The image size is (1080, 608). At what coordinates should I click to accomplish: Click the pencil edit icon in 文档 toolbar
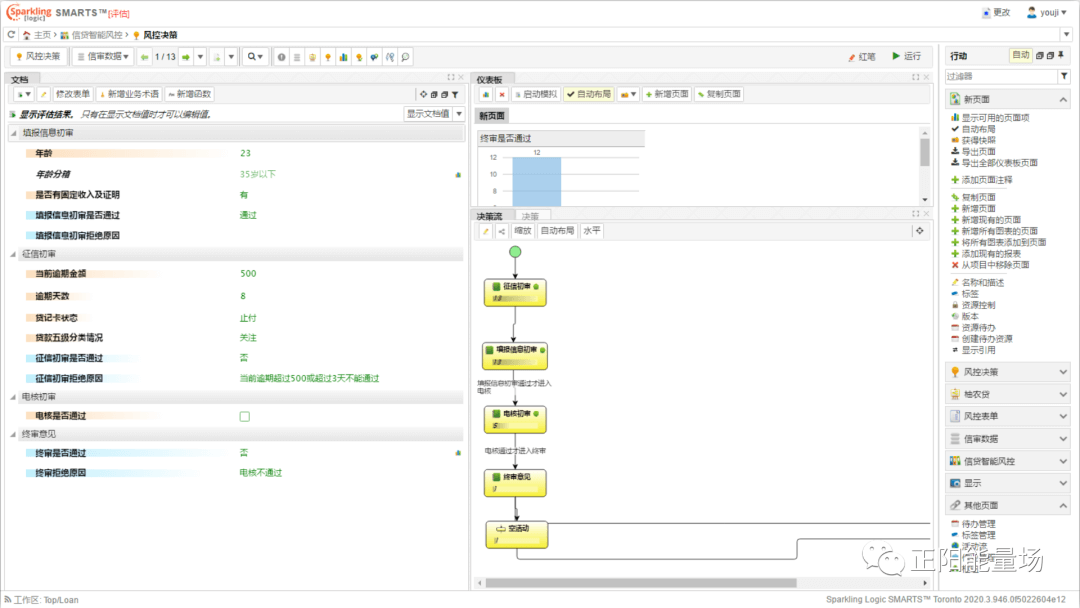[43, 94]
